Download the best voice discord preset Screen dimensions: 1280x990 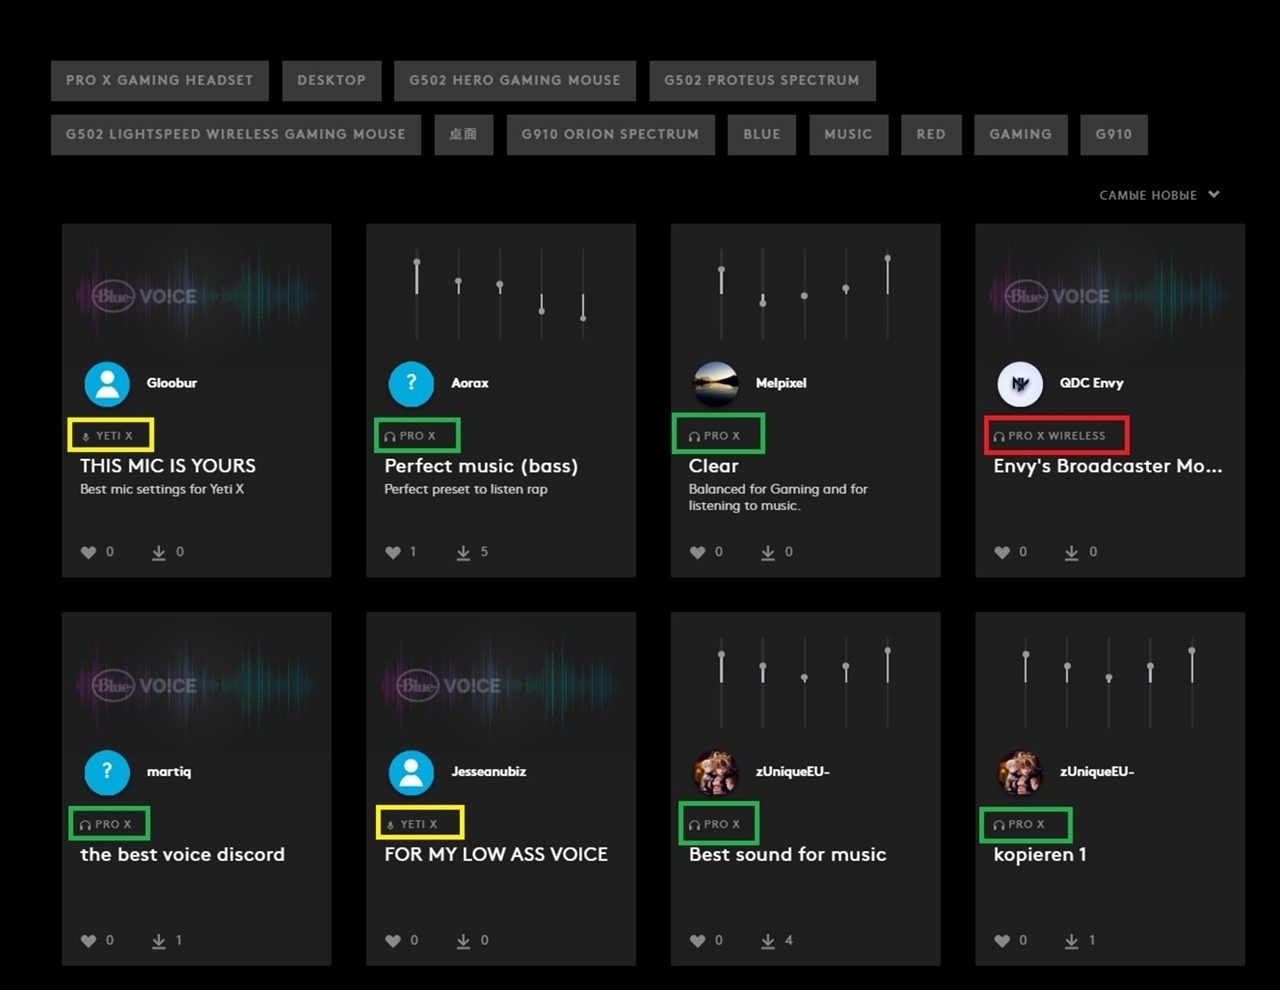click(x=158, y=941)
